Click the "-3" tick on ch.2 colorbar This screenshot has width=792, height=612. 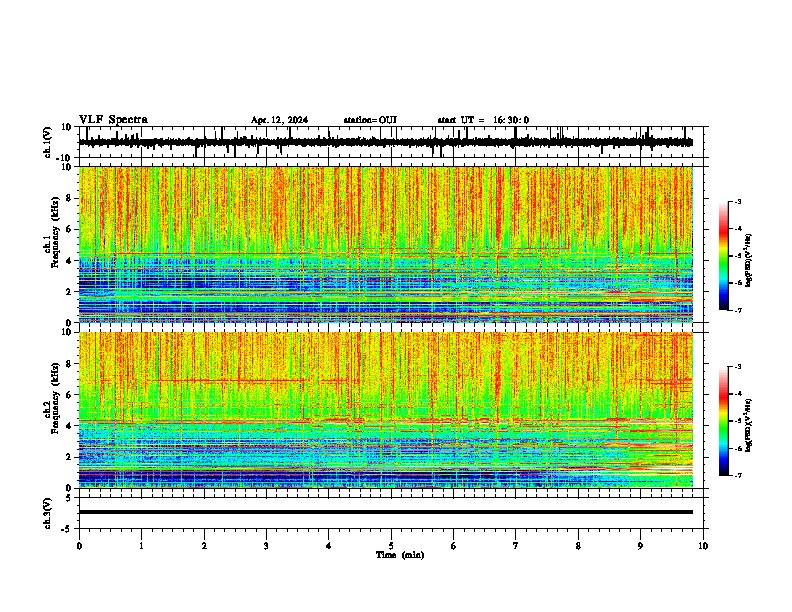tap(738, 367)
